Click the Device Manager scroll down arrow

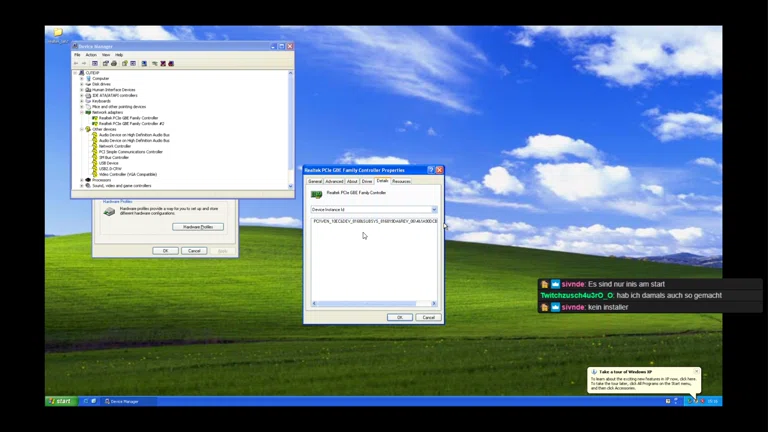click(290, 186)
